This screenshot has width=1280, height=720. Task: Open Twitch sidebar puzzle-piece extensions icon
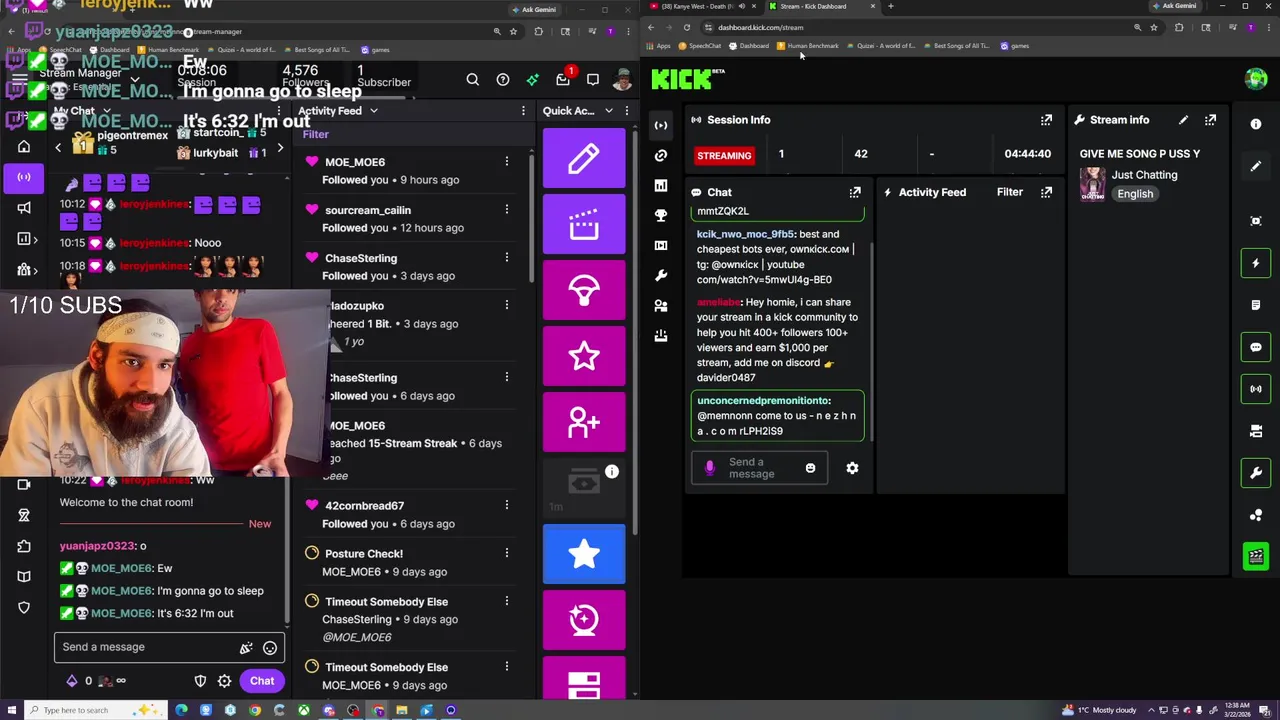[24, 546]
